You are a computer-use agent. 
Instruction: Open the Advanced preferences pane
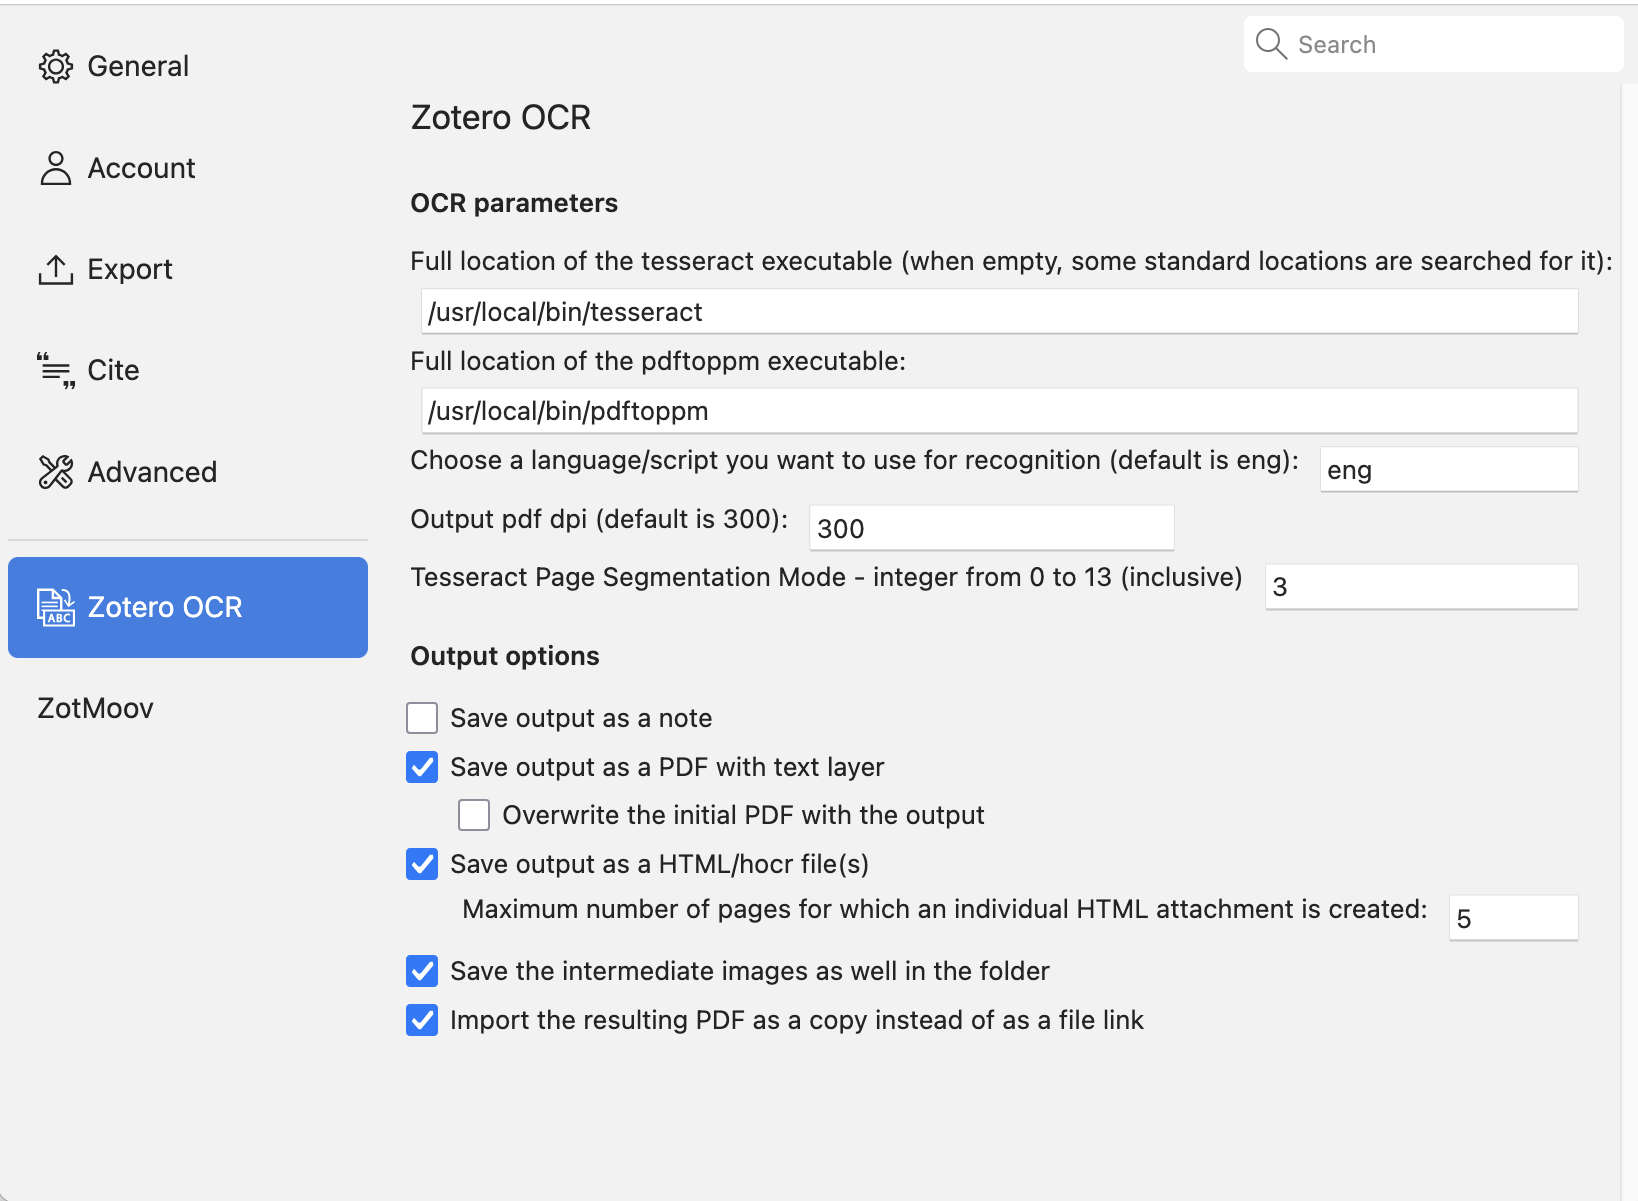tap(188, 472)
